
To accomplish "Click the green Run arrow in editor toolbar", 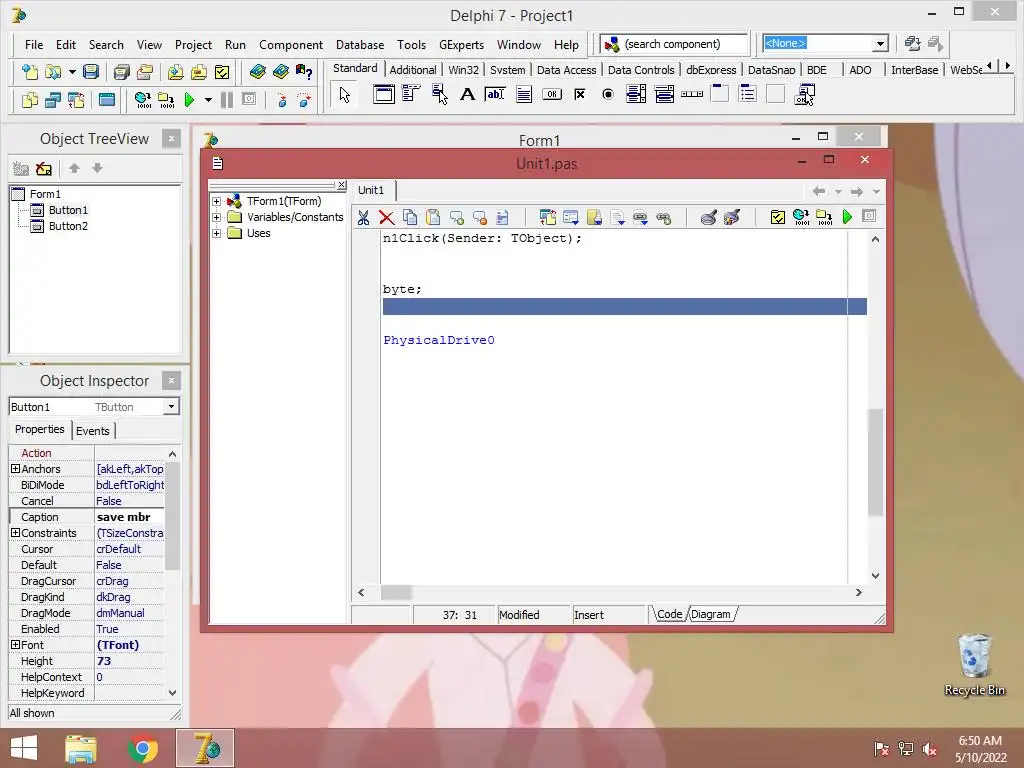I will click(x=847, y=217).
